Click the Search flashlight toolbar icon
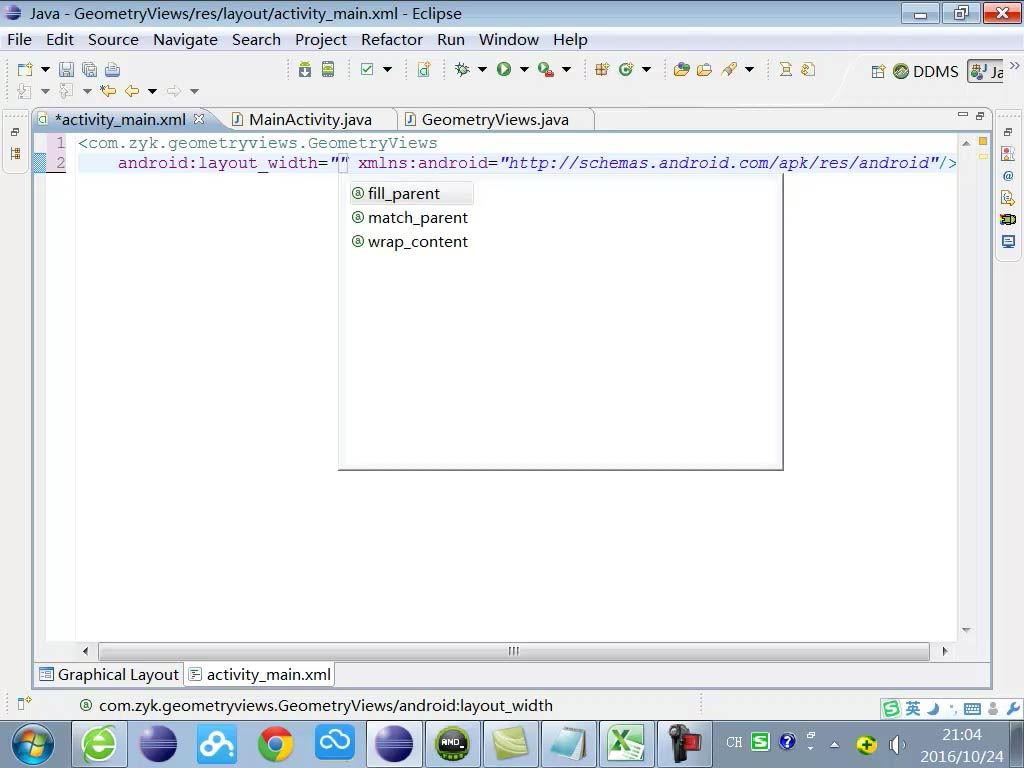The width and height of the screenshot is (1024, 768). tap(729, 69)
